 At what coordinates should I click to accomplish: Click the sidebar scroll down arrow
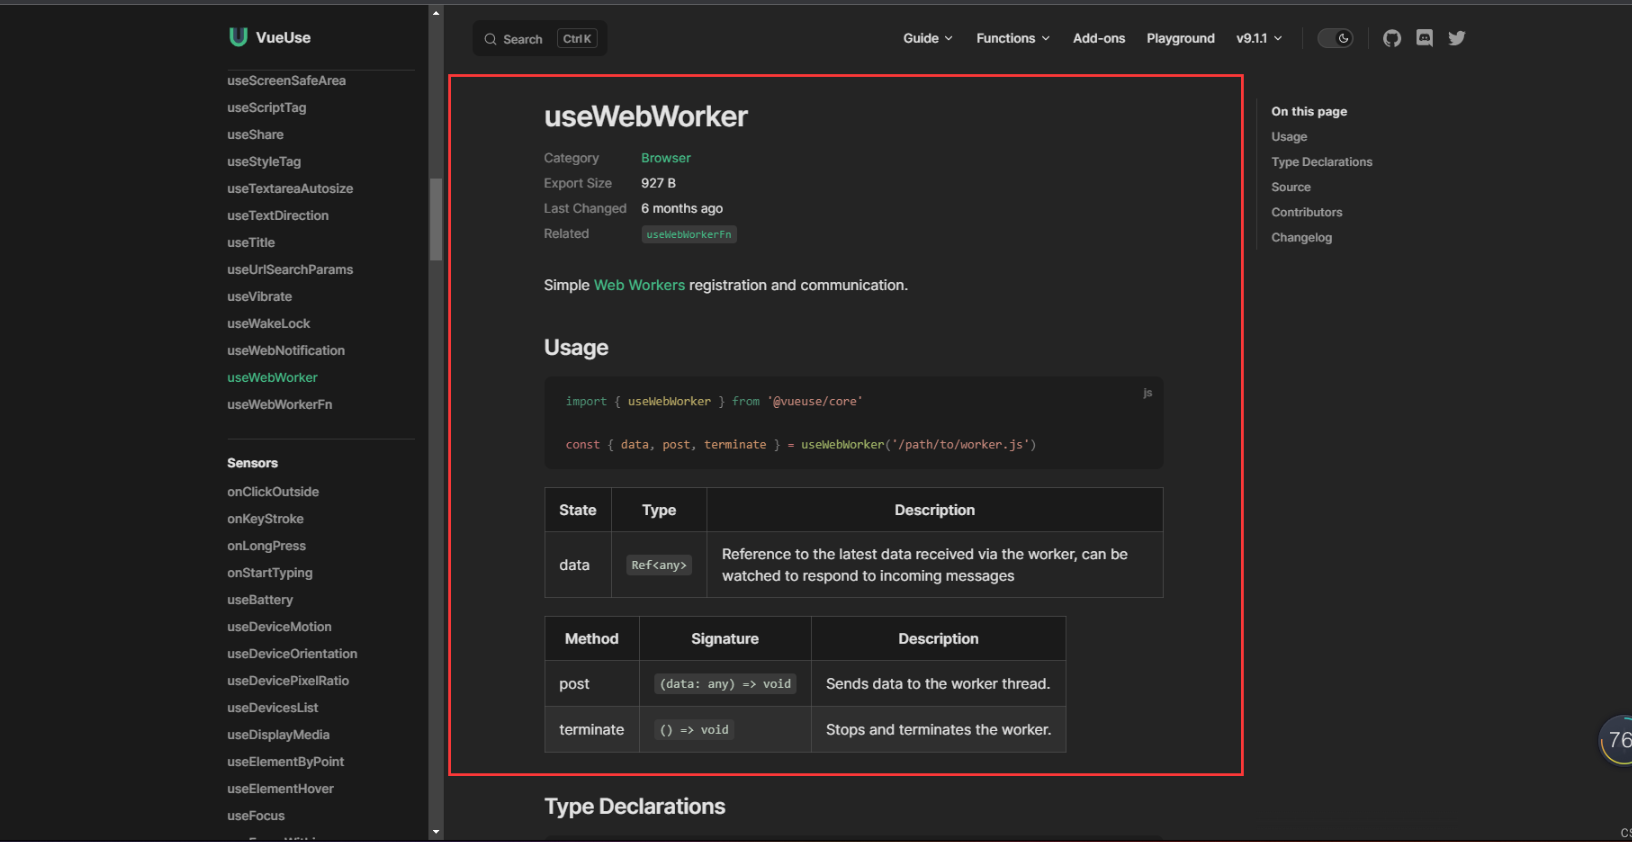tap(436, 831)
